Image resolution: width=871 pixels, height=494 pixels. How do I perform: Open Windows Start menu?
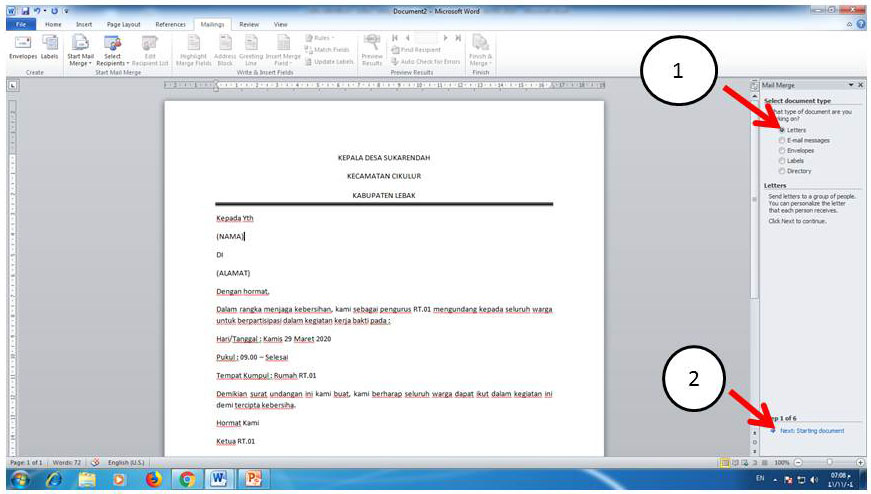20,479
